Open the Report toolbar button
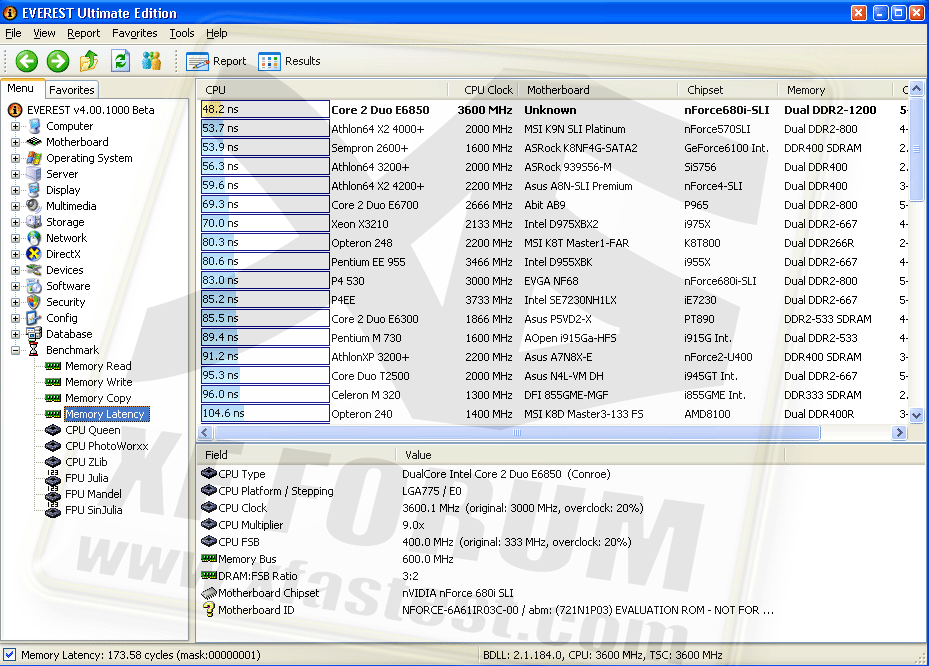This screenshot has height=666, width=929. (x=216, y=61)
